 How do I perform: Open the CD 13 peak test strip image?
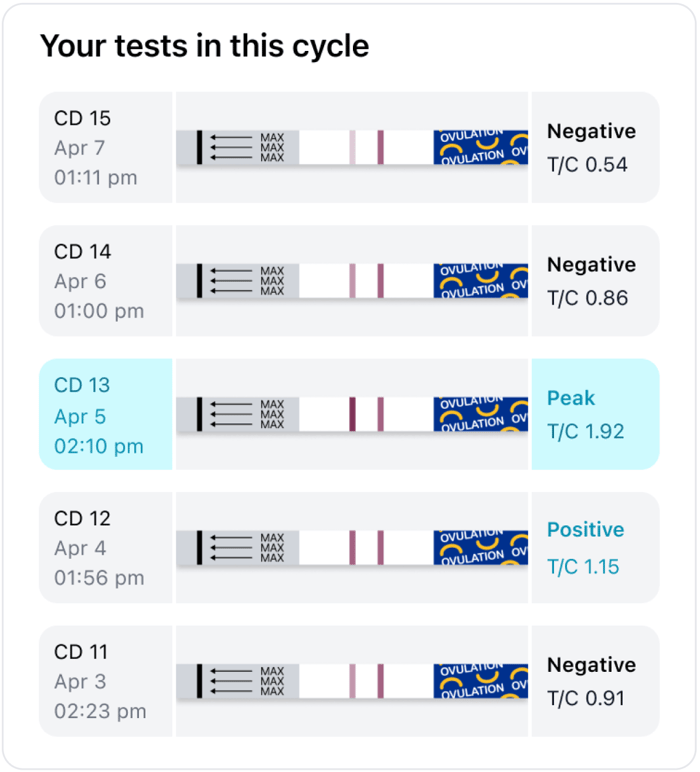352,414
